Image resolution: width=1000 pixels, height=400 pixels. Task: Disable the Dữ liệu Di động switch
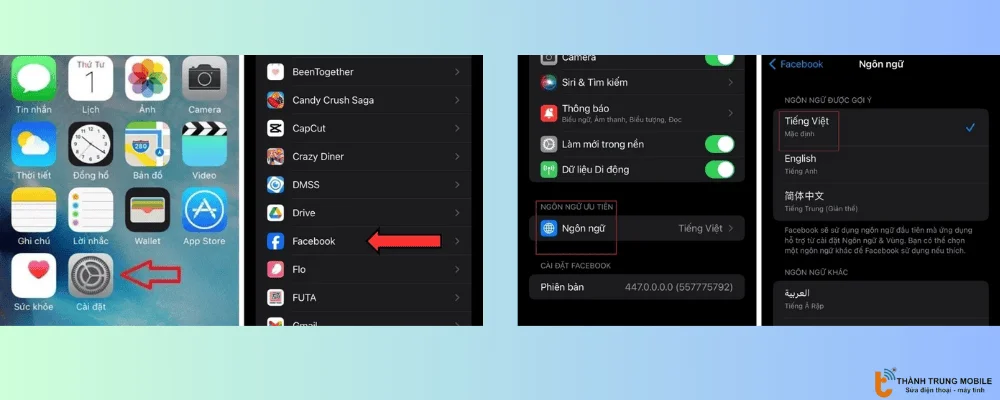pos(719,170)
